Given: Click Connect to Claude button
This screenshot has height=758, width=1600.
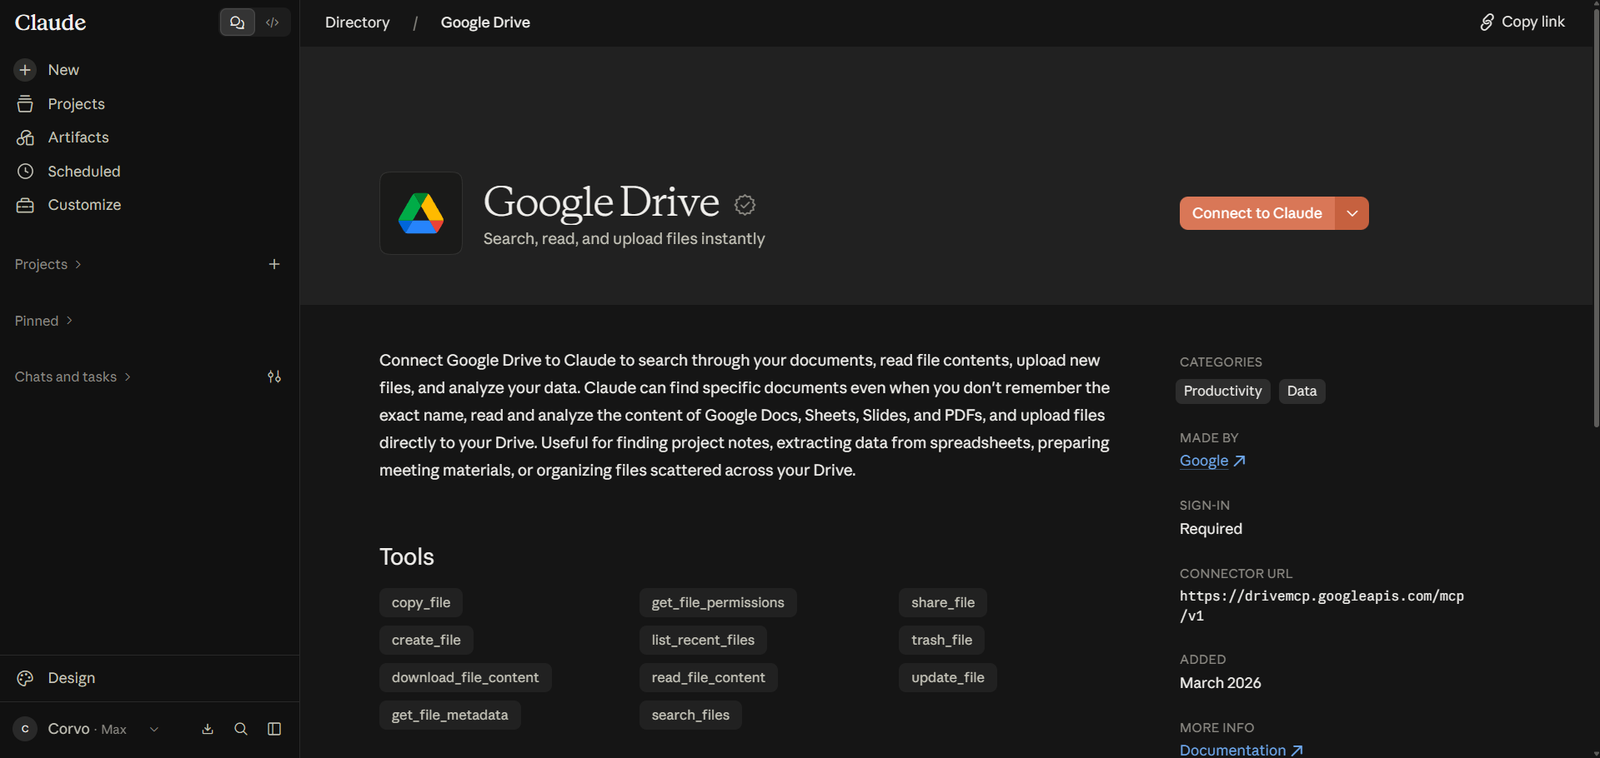Looking at the screenshot, I should click(1257, 213).
